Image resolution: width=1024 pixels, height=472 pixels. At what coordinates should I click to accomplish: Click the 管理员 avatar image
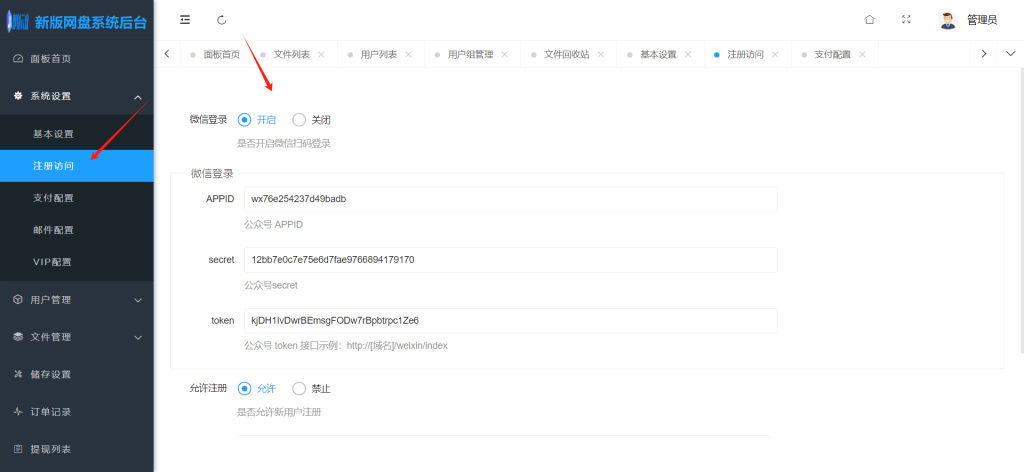tap(948, 20)
